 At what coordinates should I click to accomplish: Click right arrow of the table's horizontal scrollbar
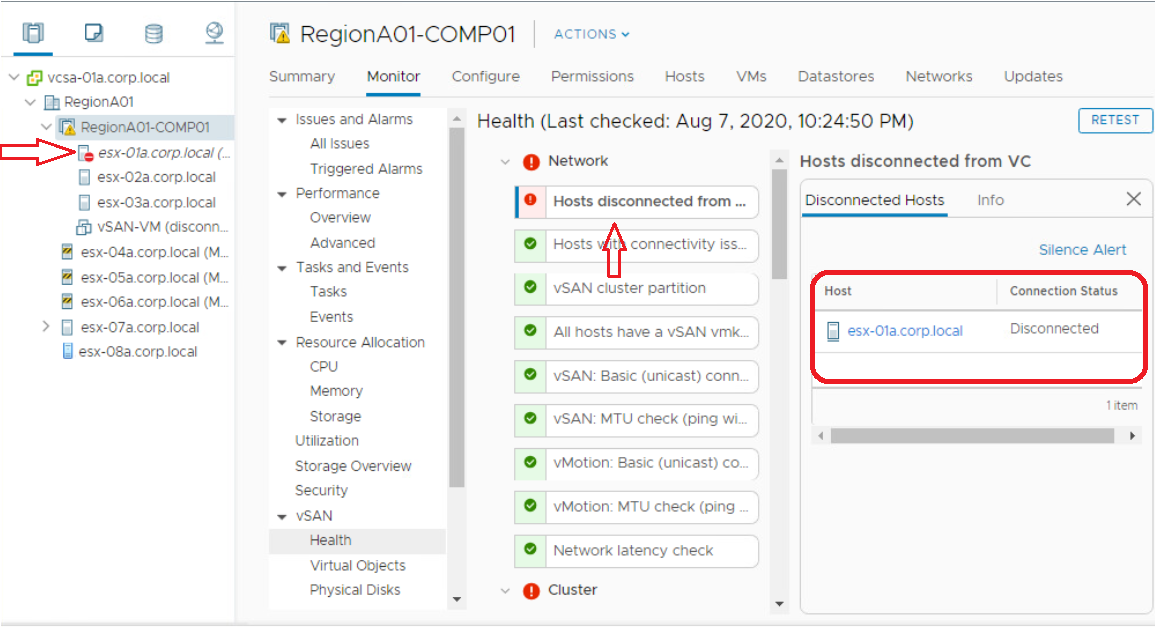tap(1132, 436)
